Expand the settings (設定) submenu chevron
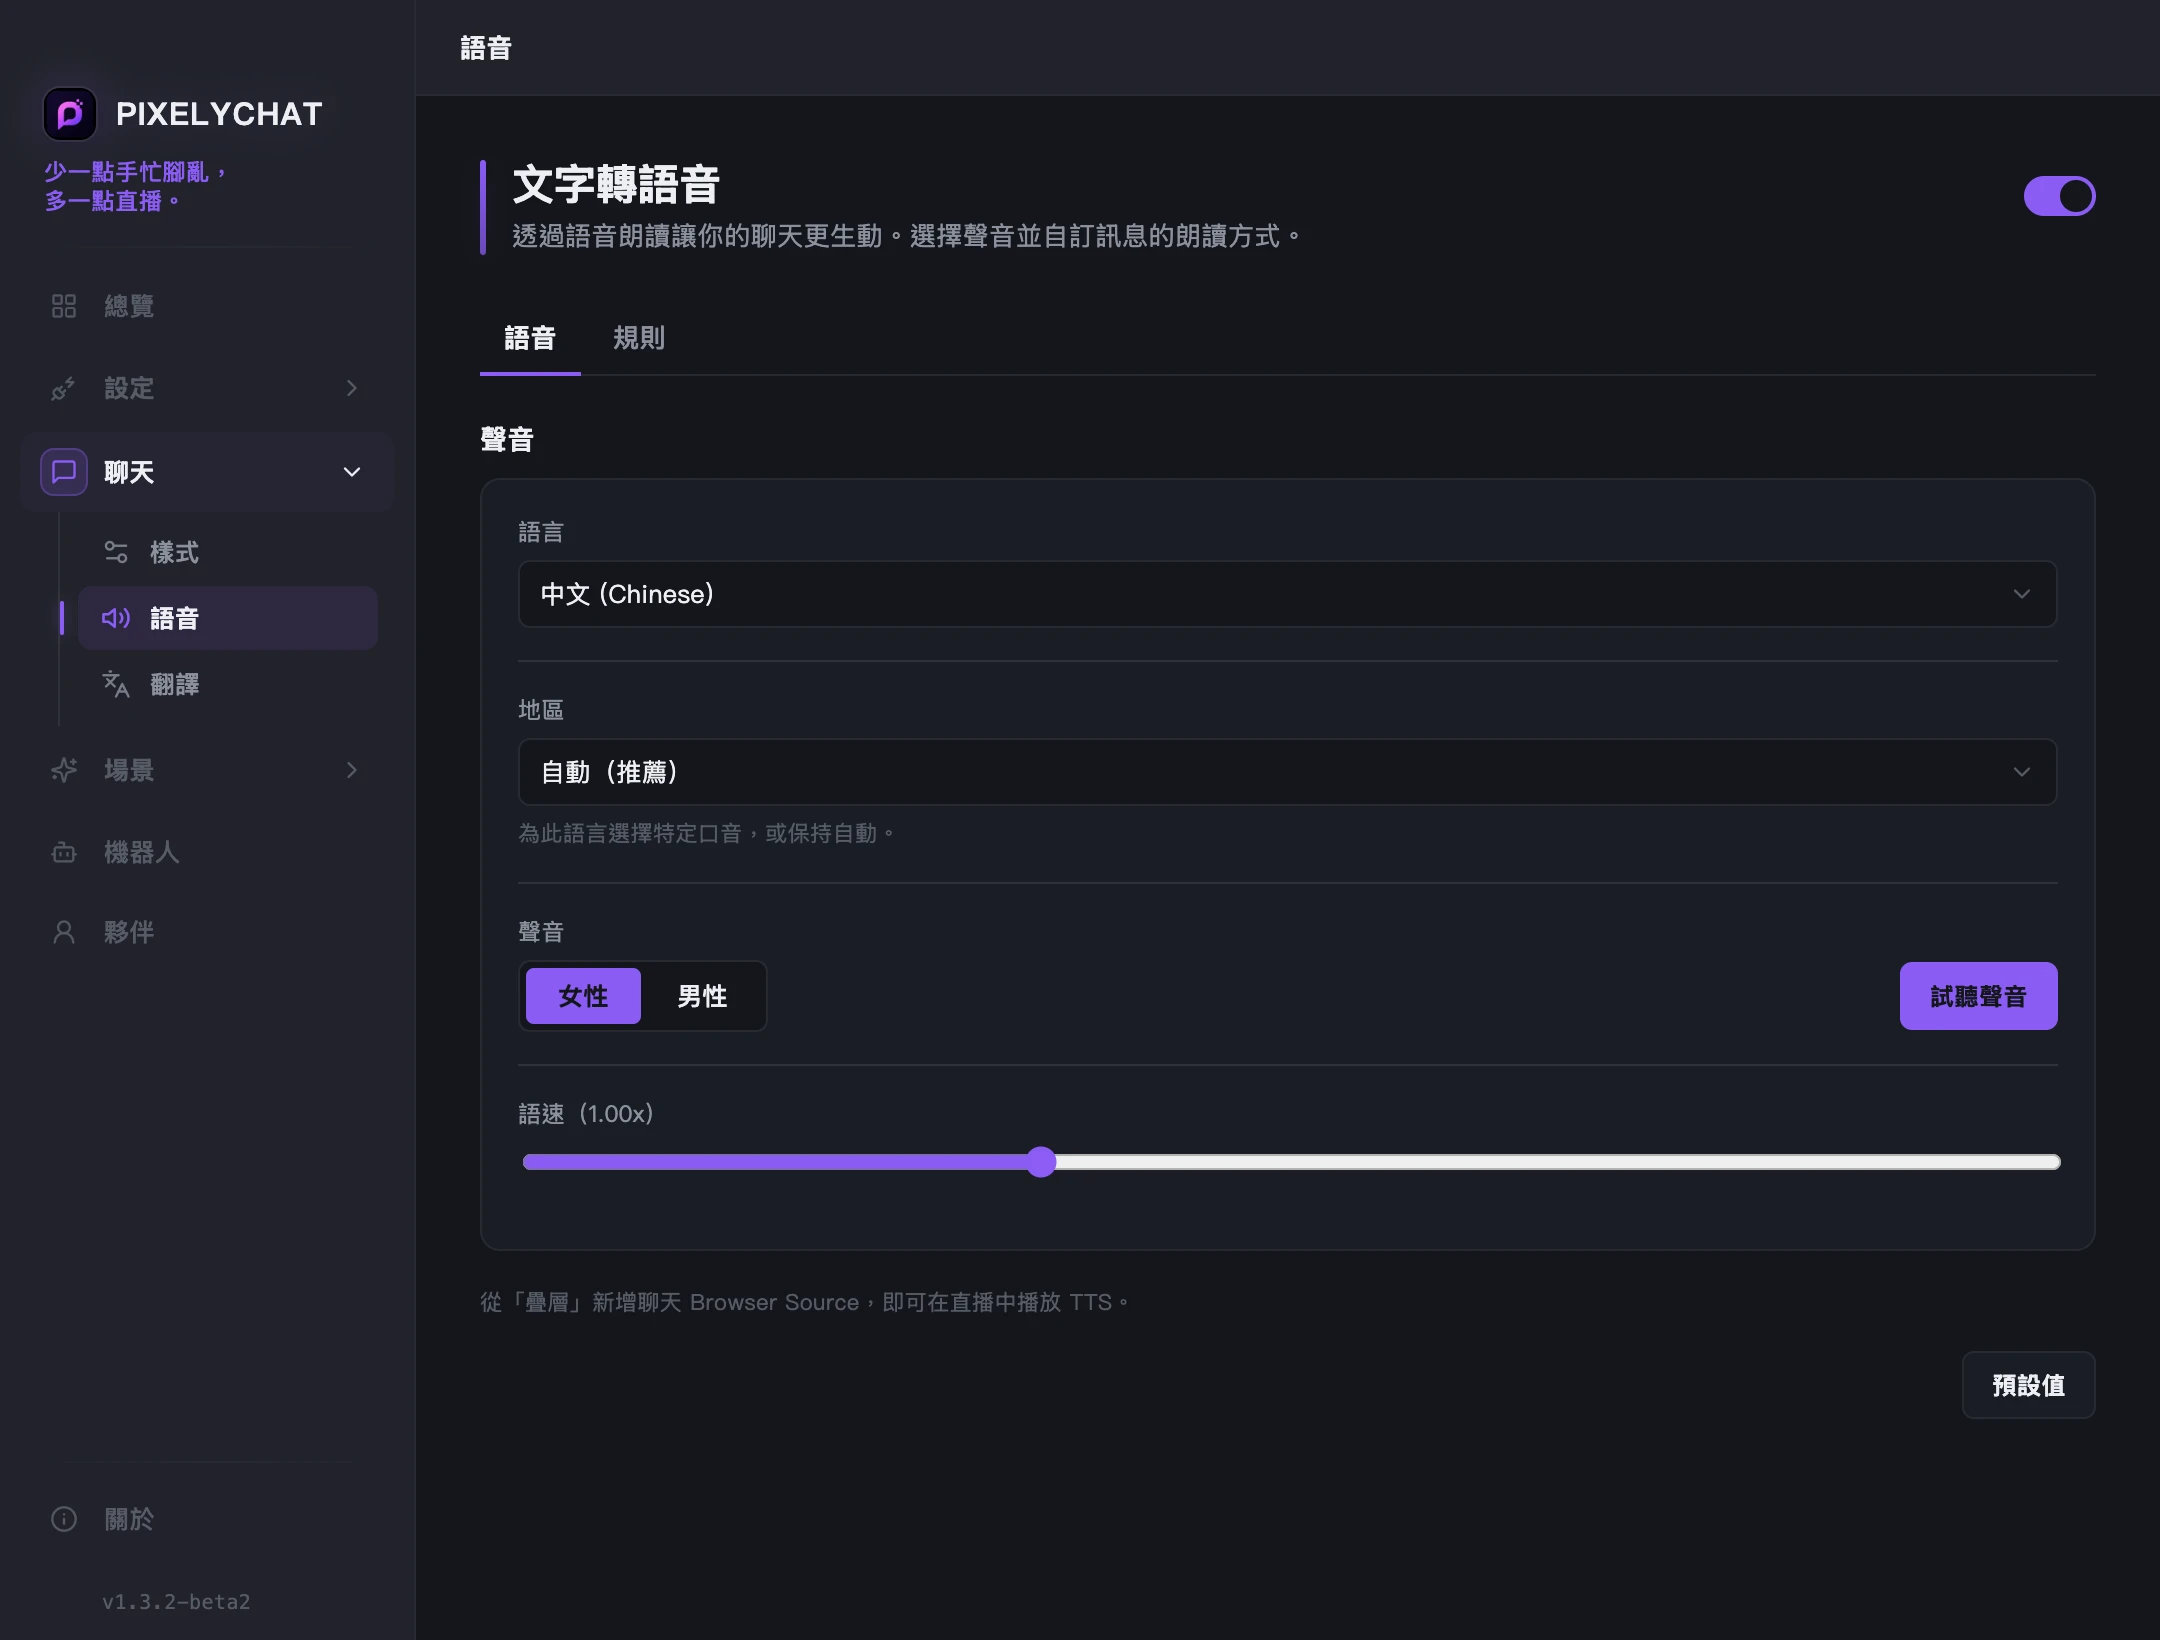 click(352, 388)
